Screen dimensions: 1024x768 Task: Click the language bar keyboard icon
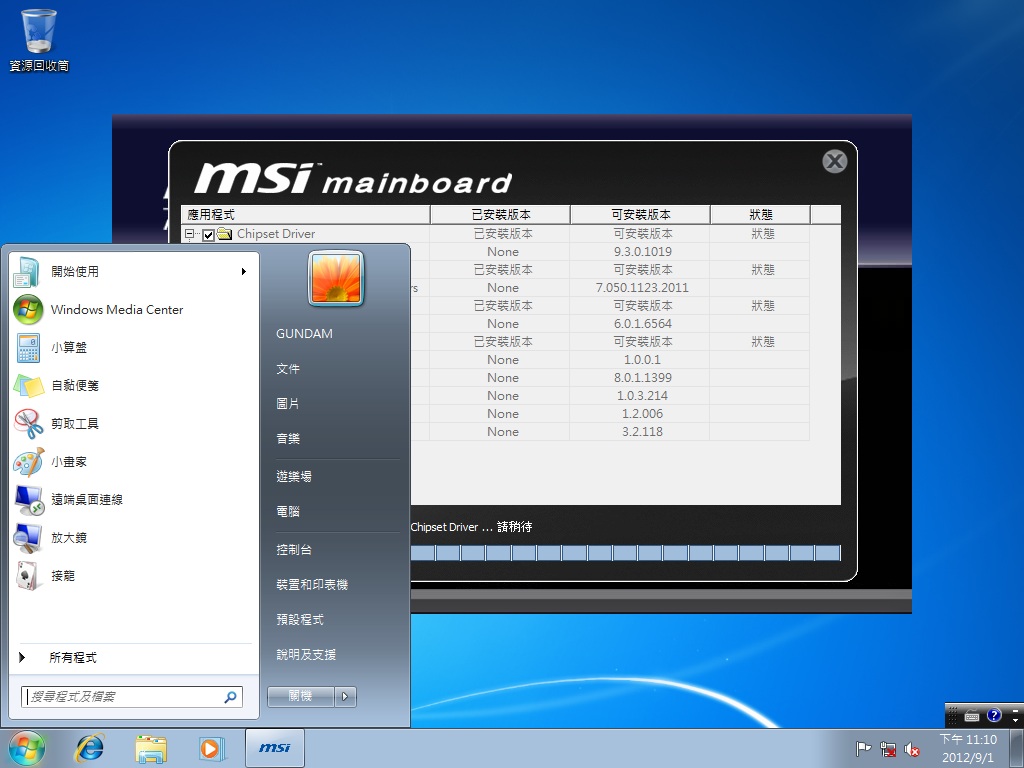click(x=972, y=716)
